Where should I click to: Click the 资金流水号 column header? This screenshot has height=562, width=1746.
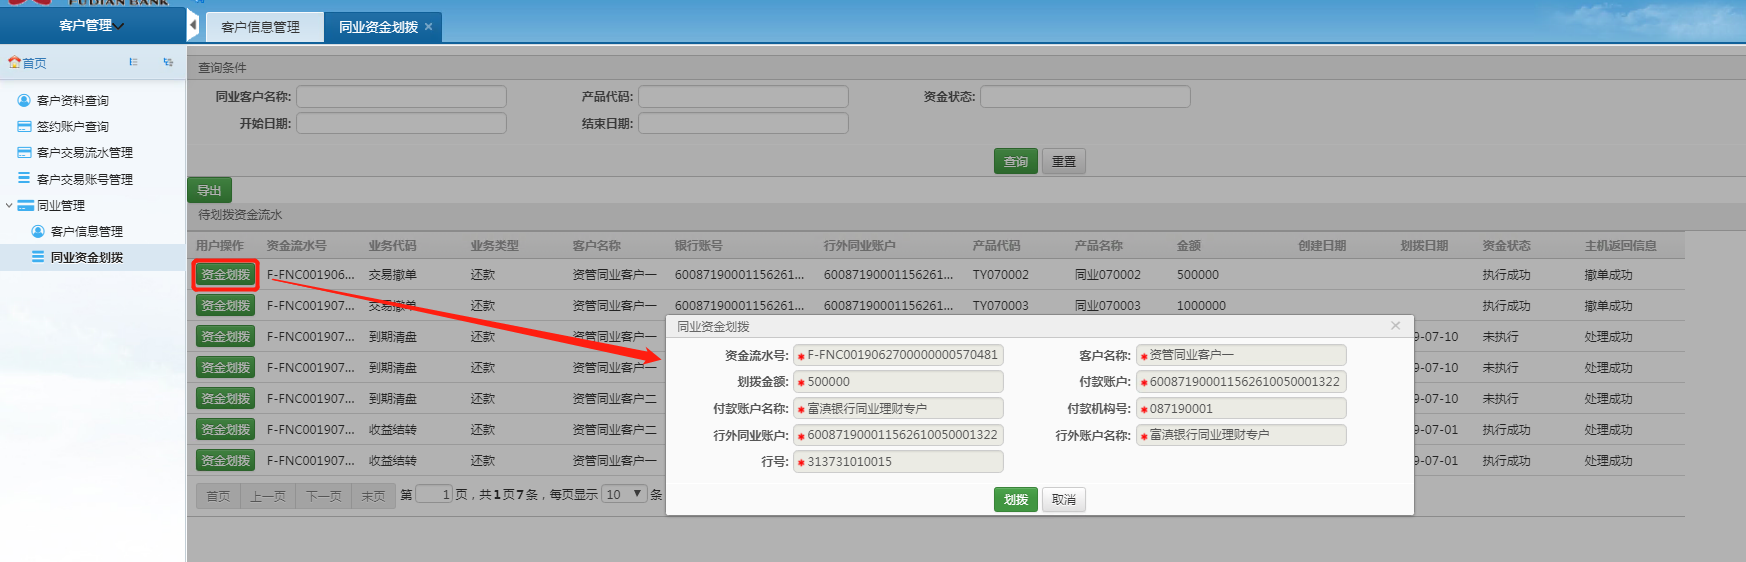coord(296,245)
